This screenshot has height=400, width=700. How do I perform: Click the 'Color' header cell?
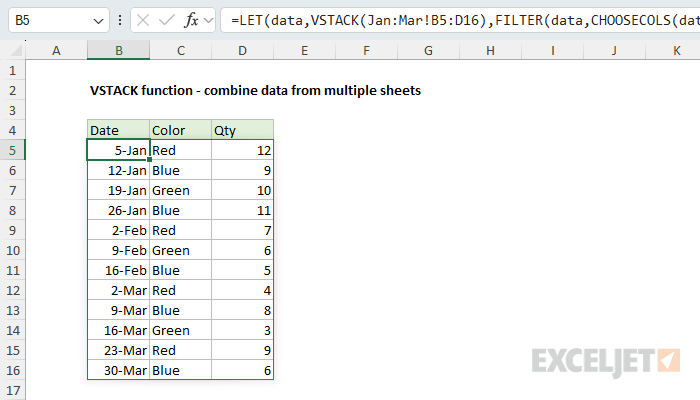click(180, 130)
